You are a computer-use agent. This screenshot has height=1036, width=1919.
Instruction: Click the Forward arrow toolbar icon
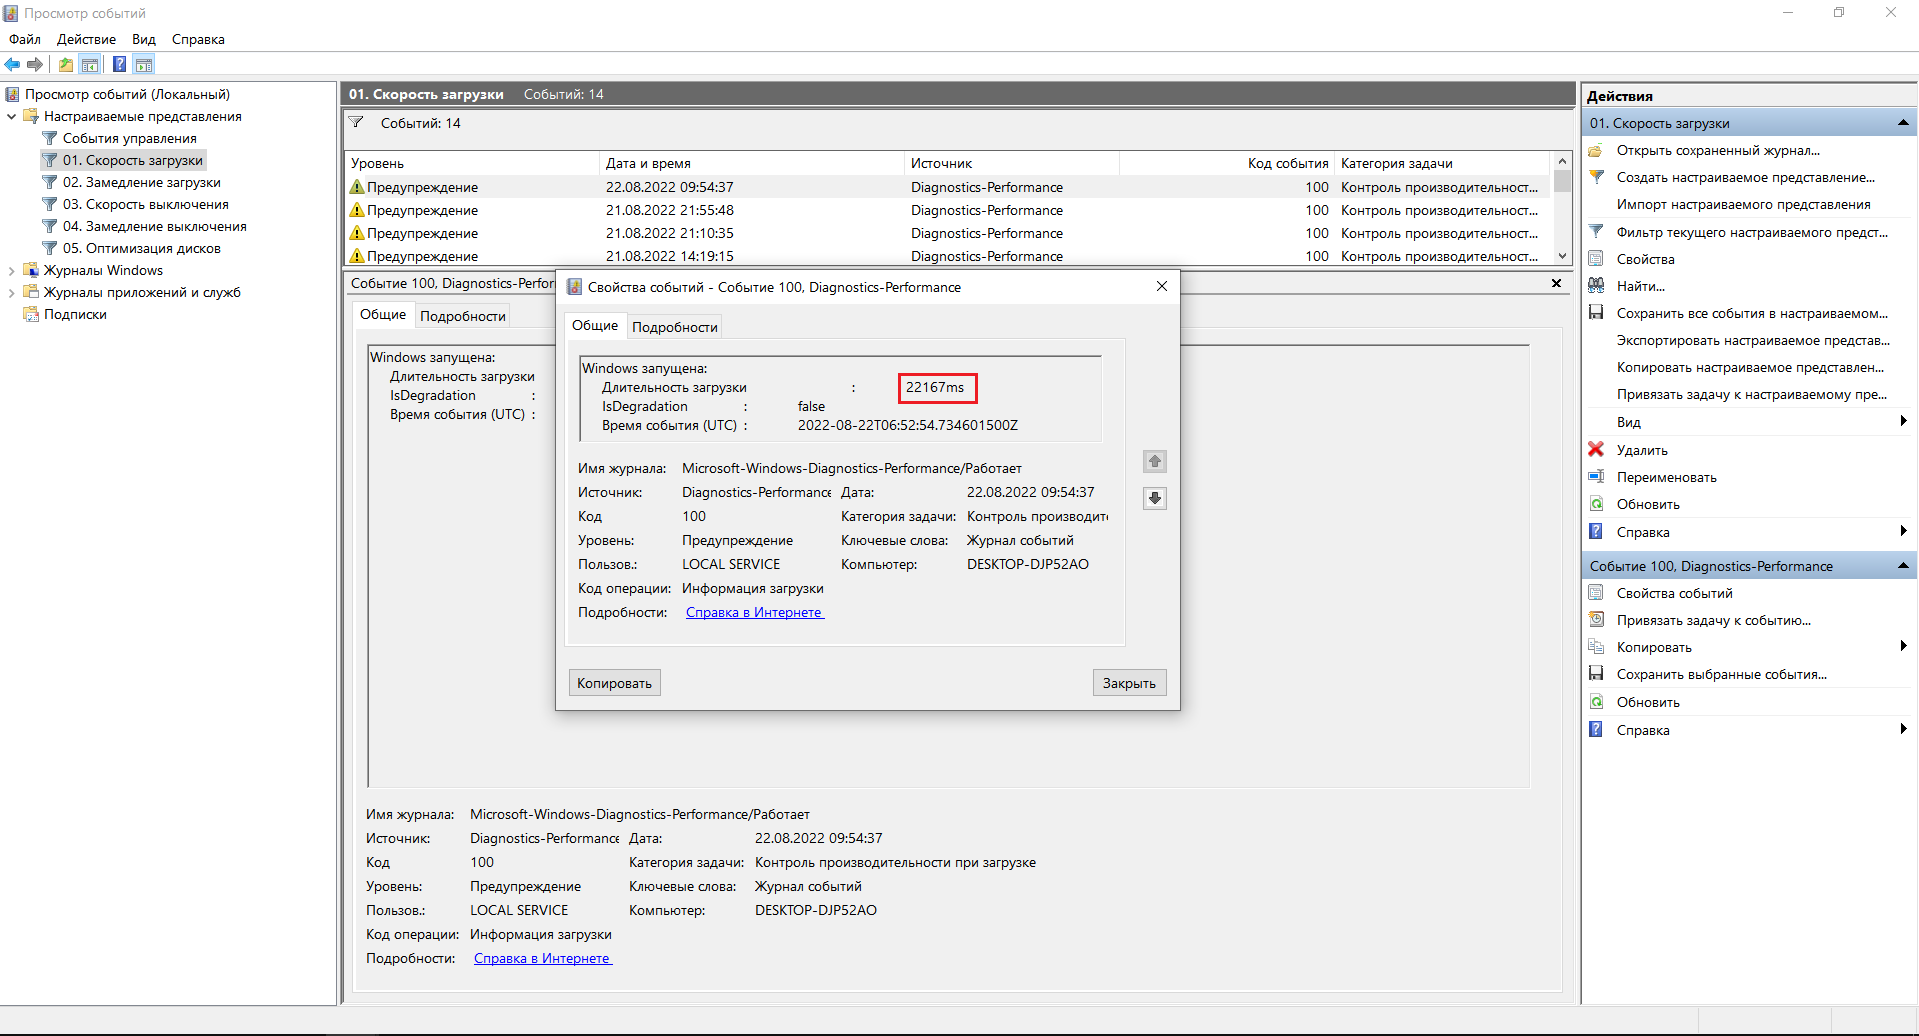click(x=35, y=64)
